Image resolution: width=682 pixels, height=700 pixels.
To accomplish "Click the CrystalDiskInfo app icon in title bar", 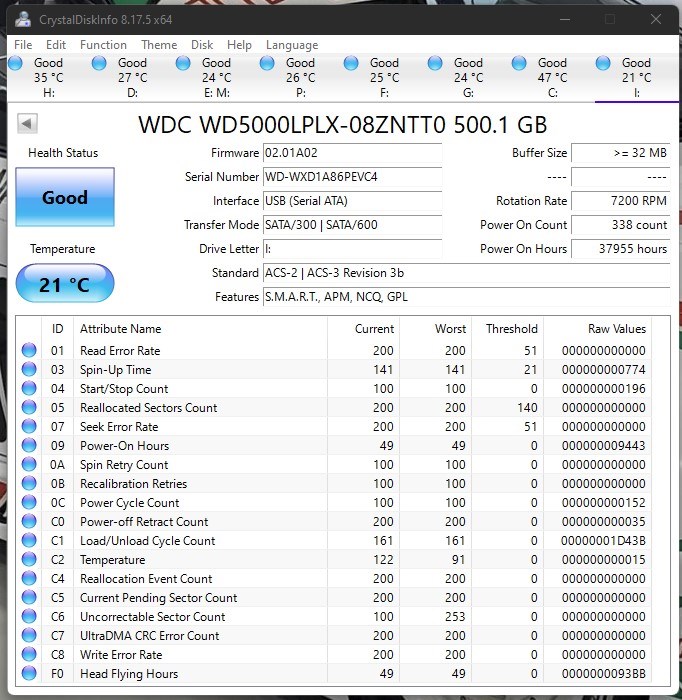I will pyautogui.click(x=22, y=19).
